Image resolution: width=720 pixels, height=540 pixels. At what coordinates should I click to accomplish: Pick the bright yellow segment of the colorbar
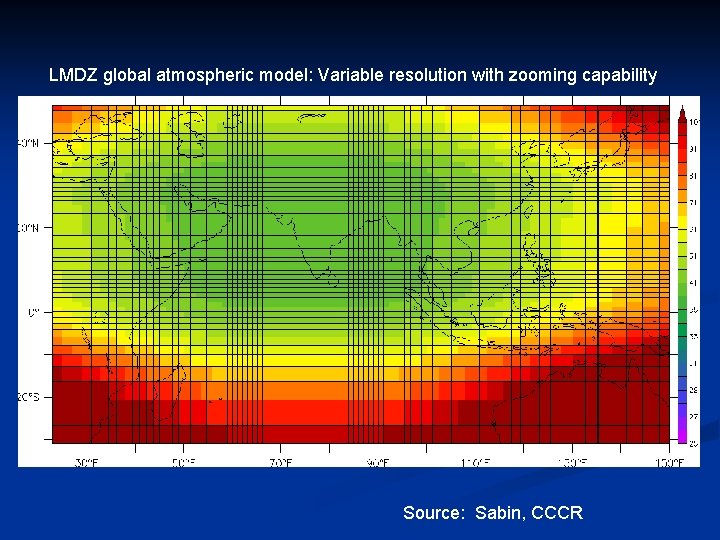pos(682,221)
